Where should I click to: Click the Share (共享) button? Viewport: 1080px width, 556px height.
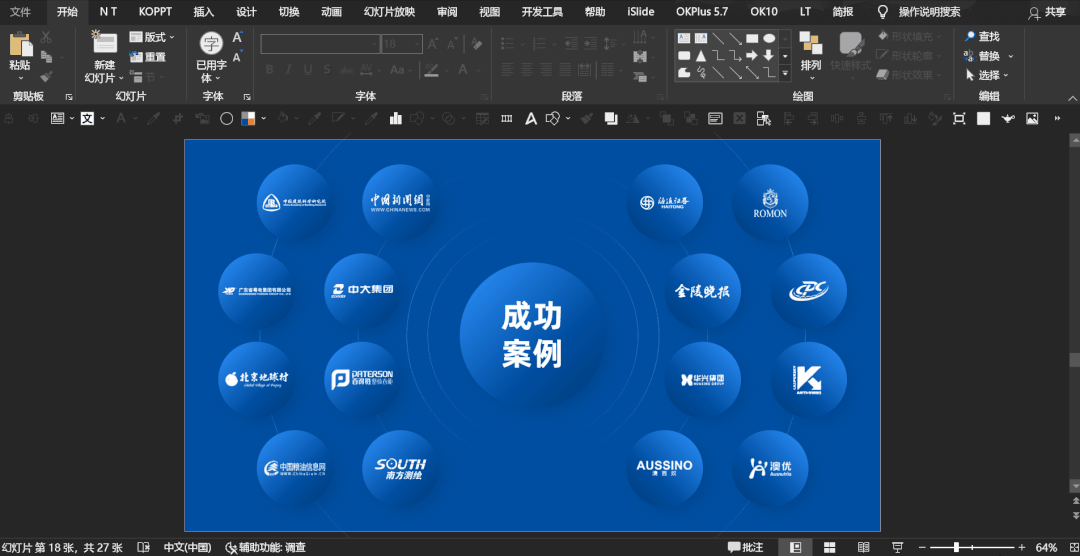[1046, 12]
